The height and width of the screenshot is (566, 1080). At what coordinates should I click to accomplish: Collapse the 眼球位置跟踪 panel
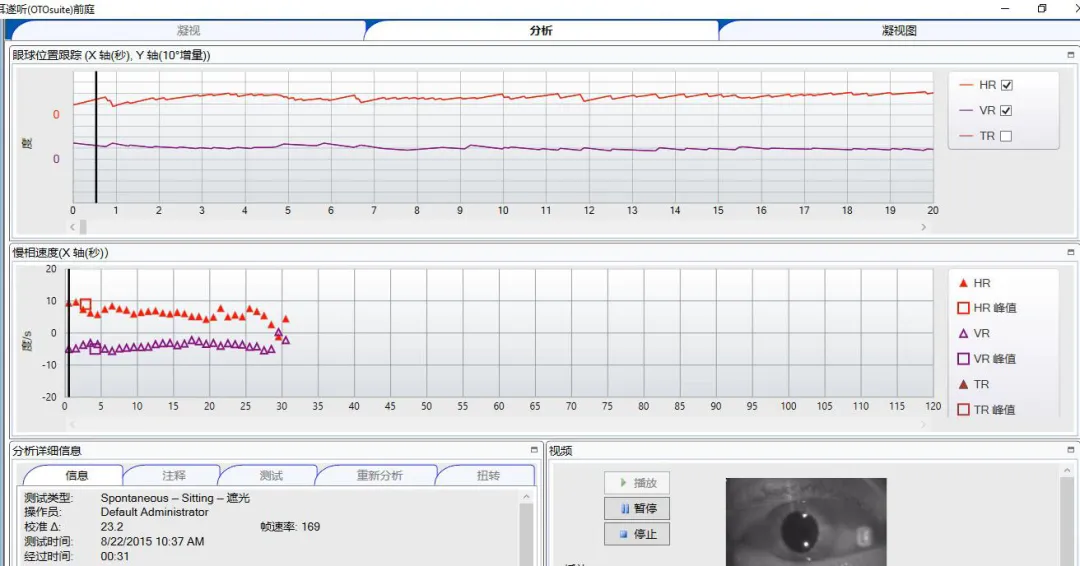click(1070, 54)
